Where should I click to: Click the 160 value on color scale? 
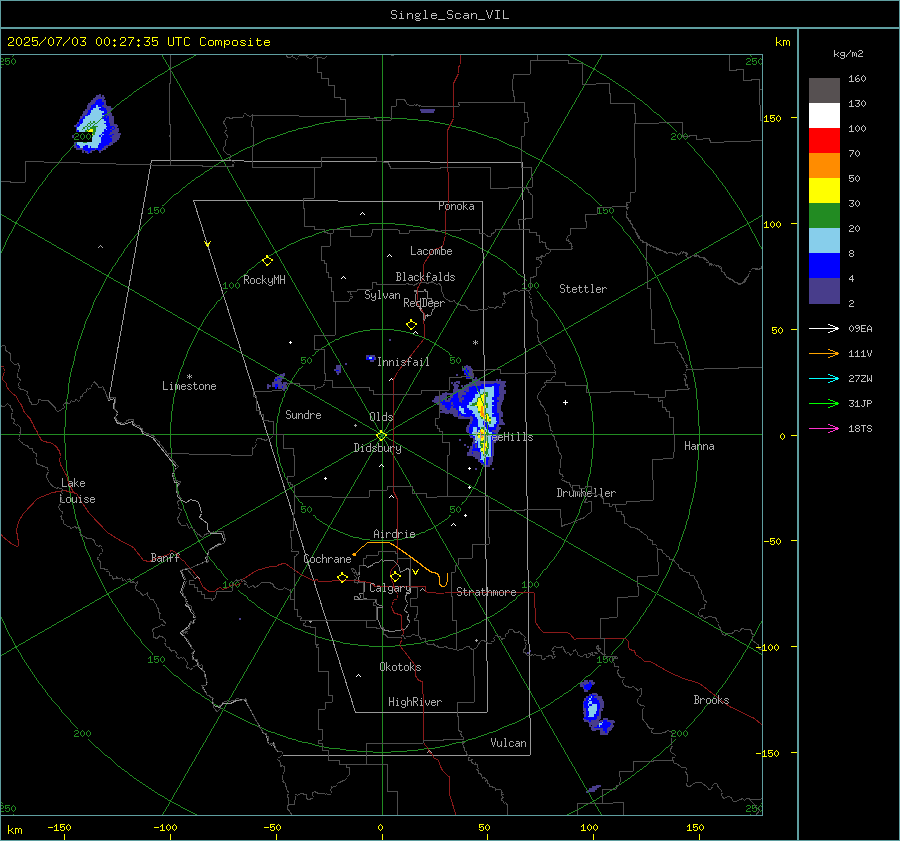pyautogui.click(x=857, y=79)
